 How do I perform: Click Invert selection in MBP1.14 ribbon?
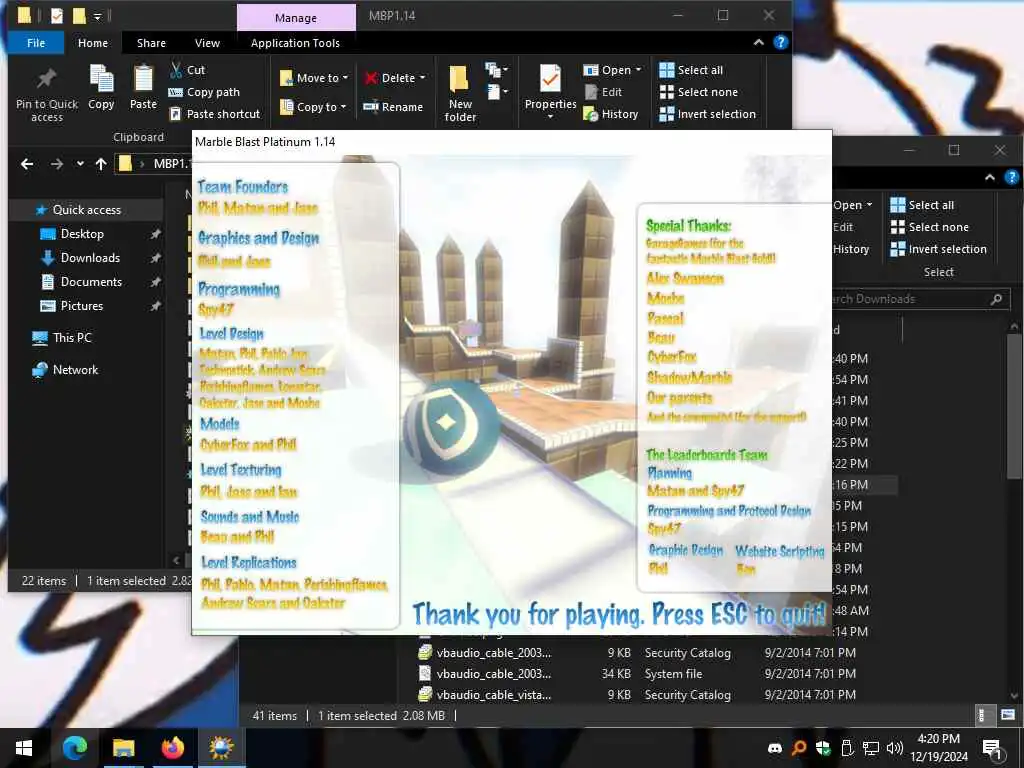(707, 114)
